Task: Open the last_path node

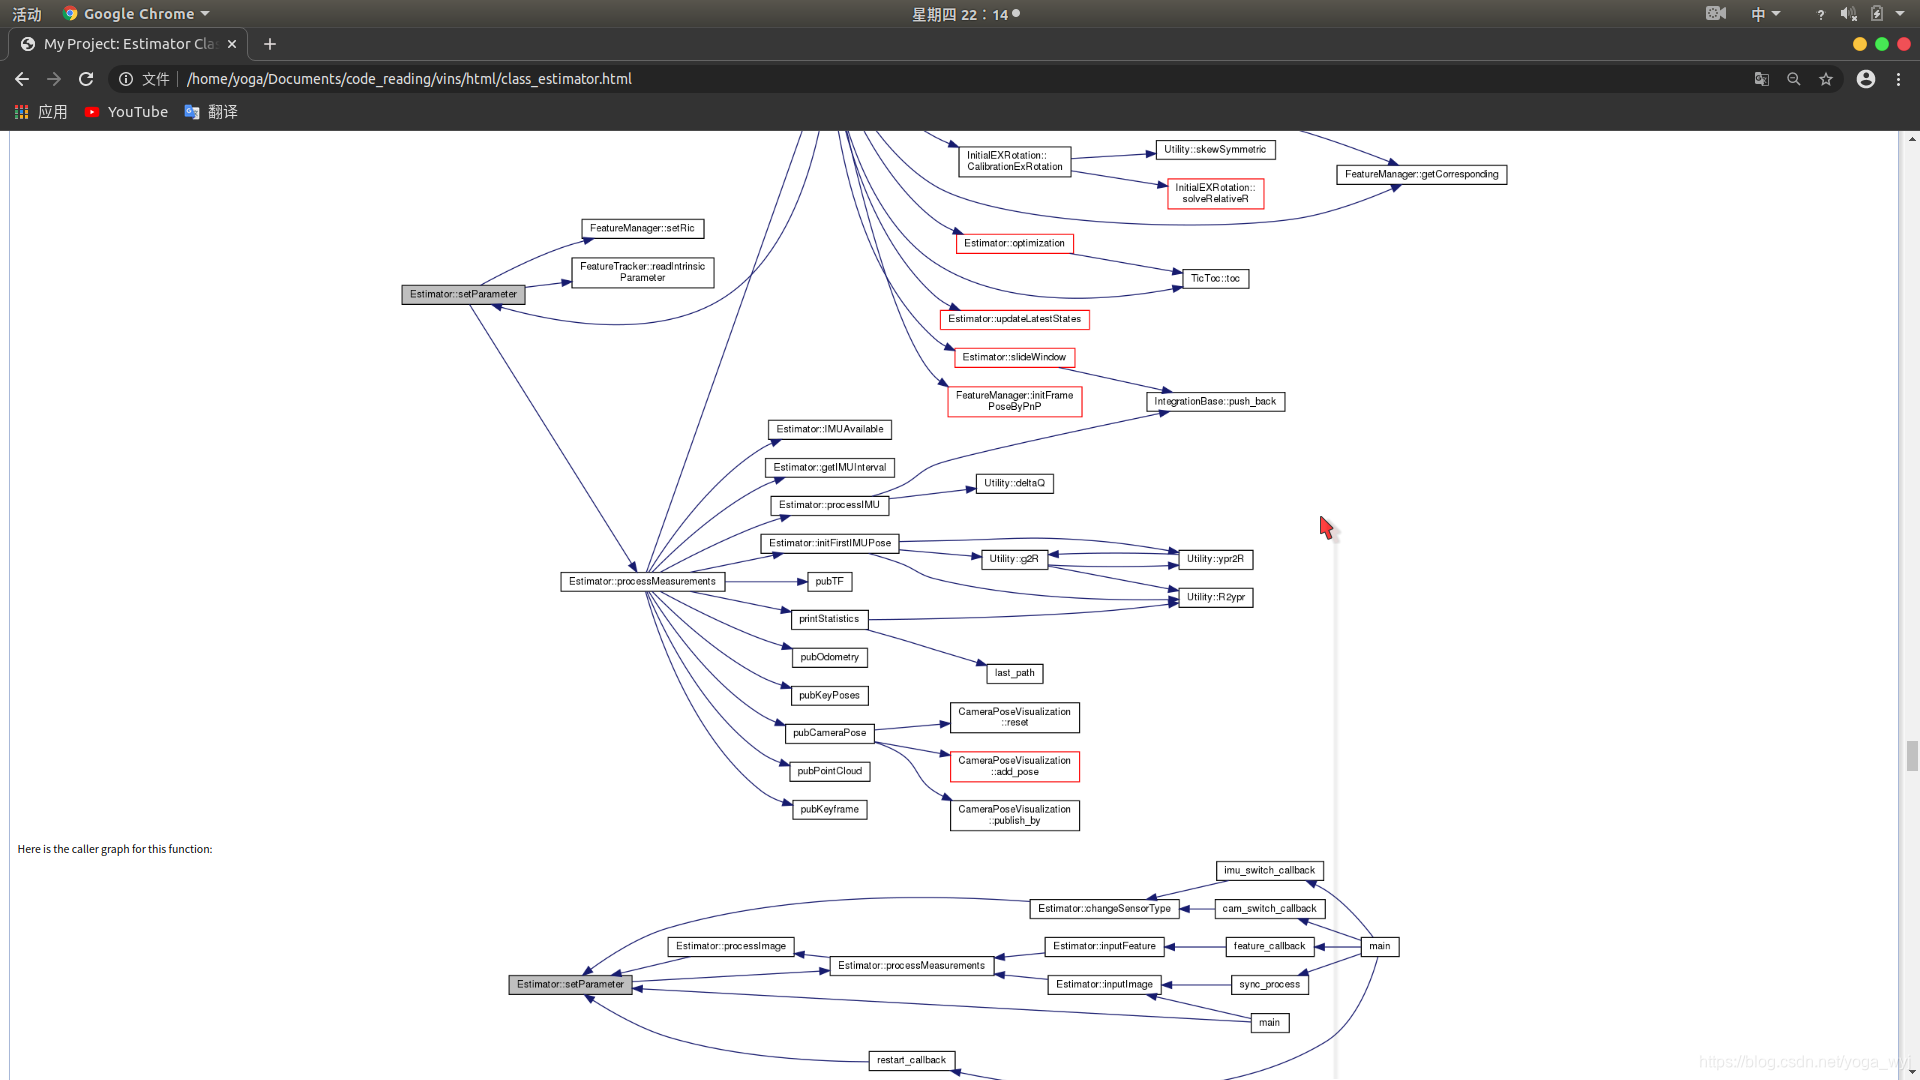Action: pos(1014,674)
